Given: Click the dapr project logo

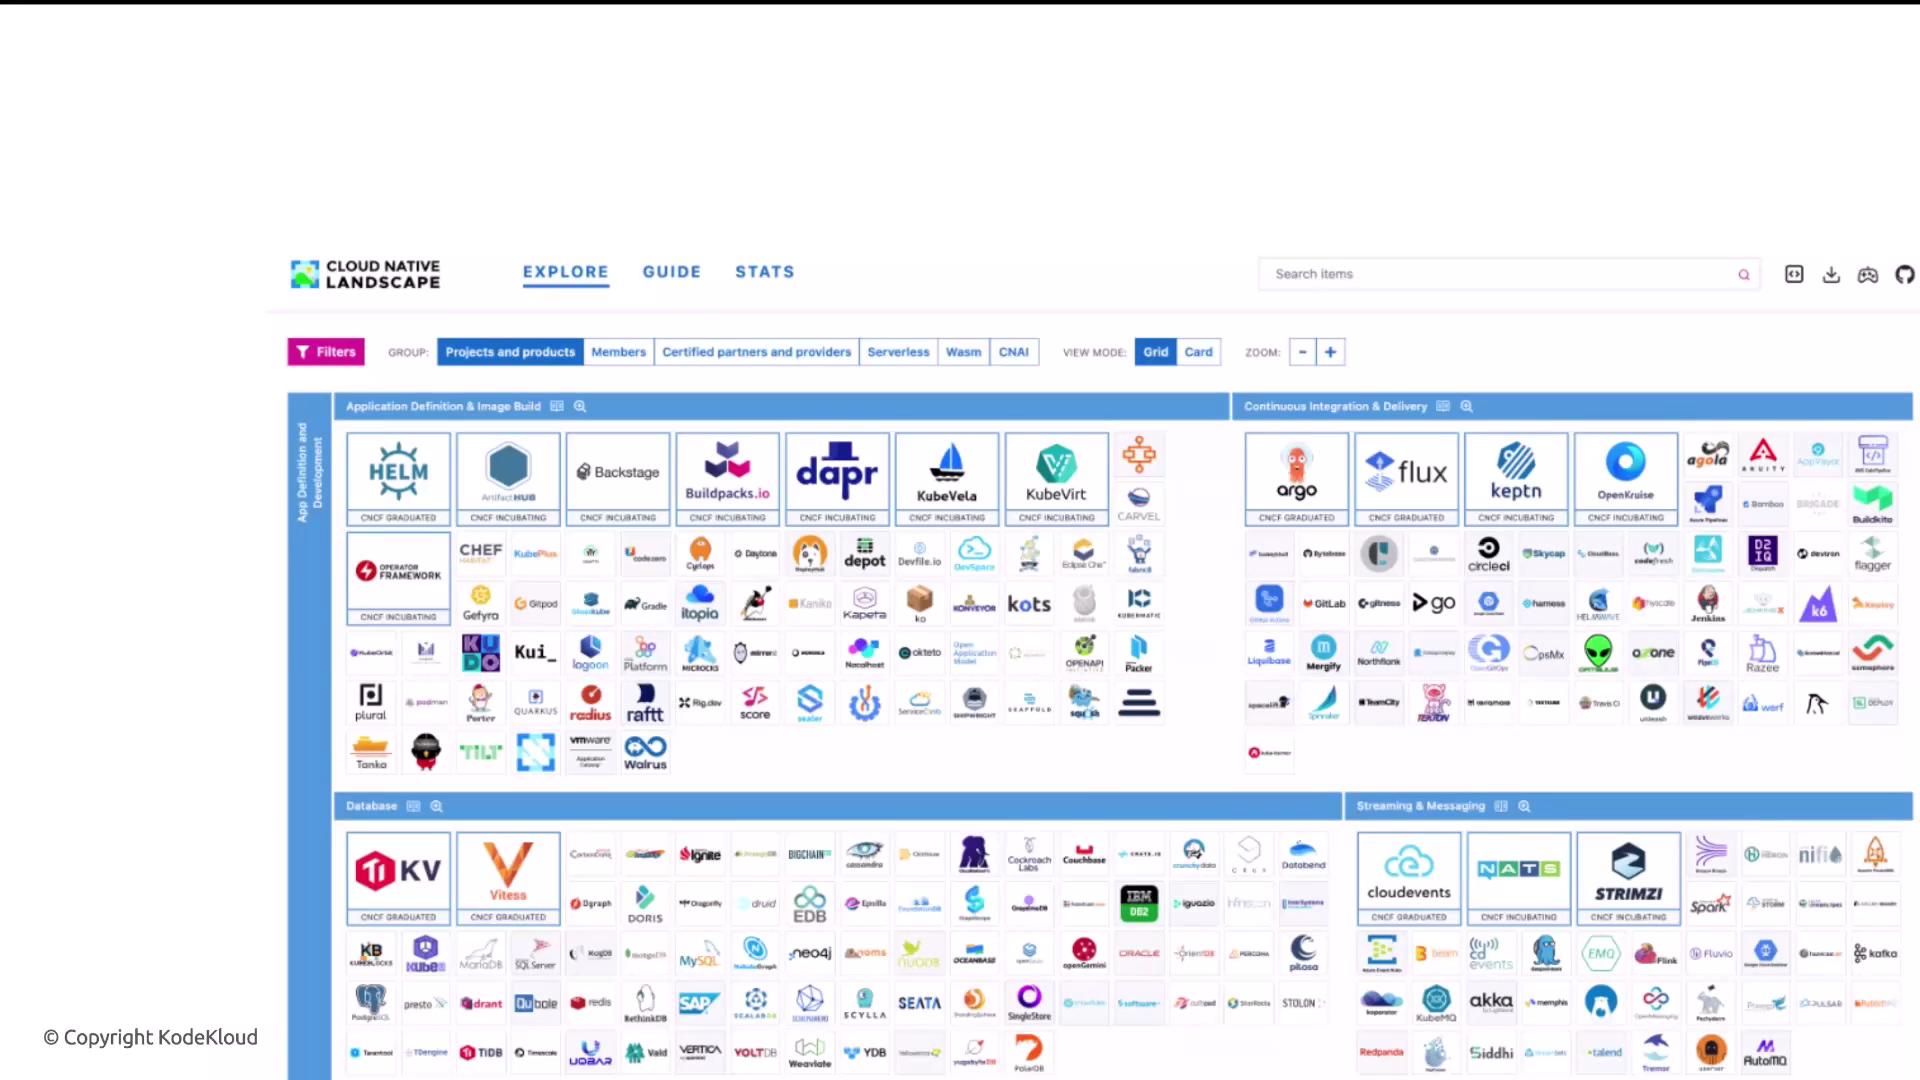Looking at the screenshot, I should tap(837, 472).
